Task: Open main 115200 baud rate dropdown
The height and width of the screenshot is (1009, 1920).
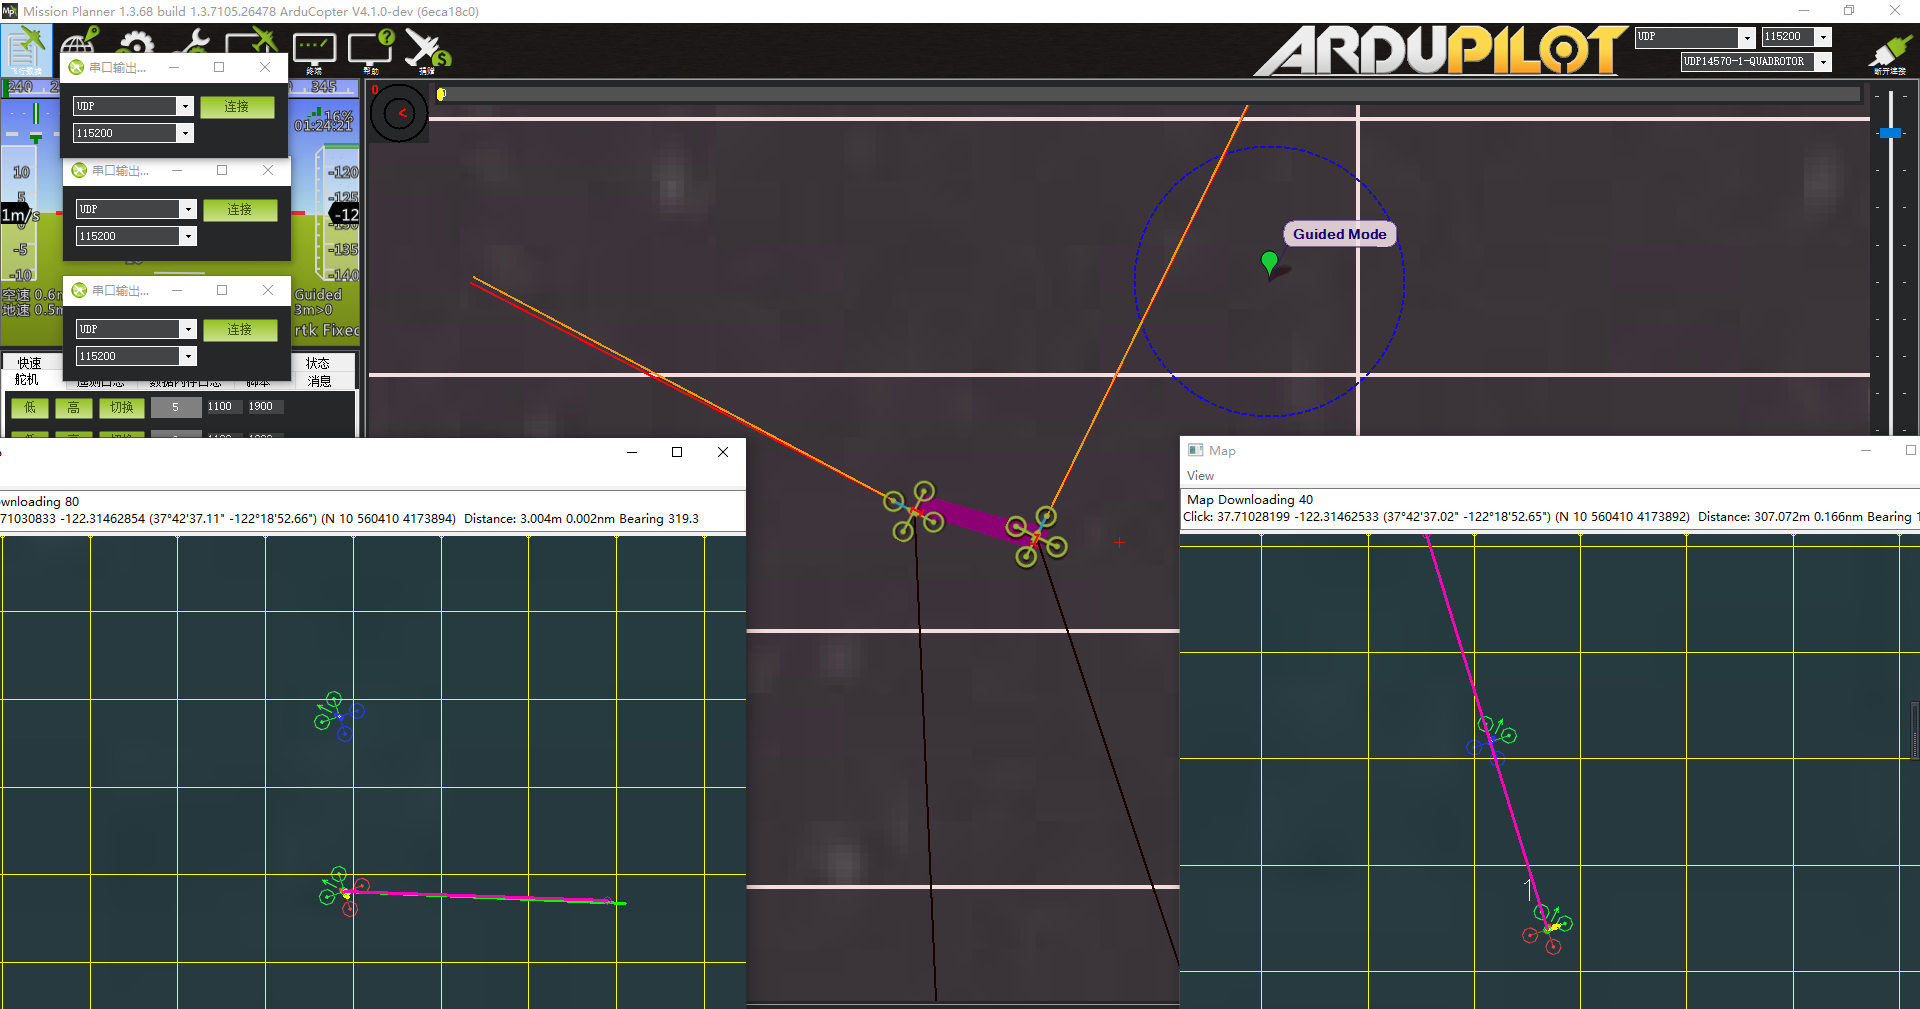Action: tap(1824, 37)
